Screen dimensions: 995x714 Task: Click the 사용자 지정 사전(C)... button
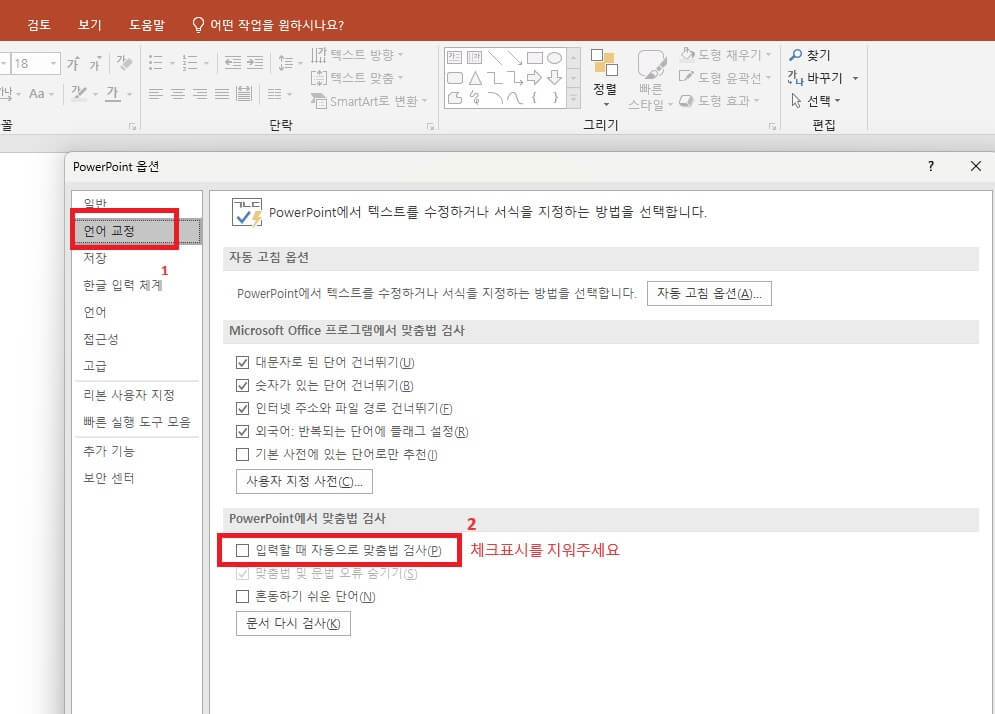[304, 481]
